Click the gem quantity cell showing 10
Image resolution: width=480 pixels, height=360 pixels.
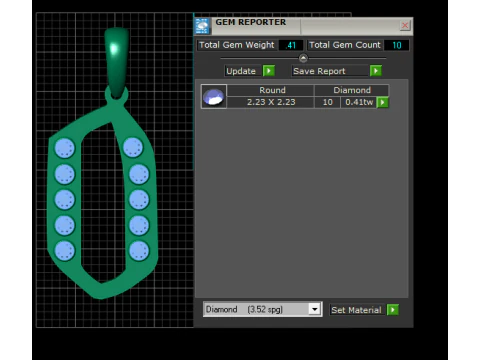(327, 102)
